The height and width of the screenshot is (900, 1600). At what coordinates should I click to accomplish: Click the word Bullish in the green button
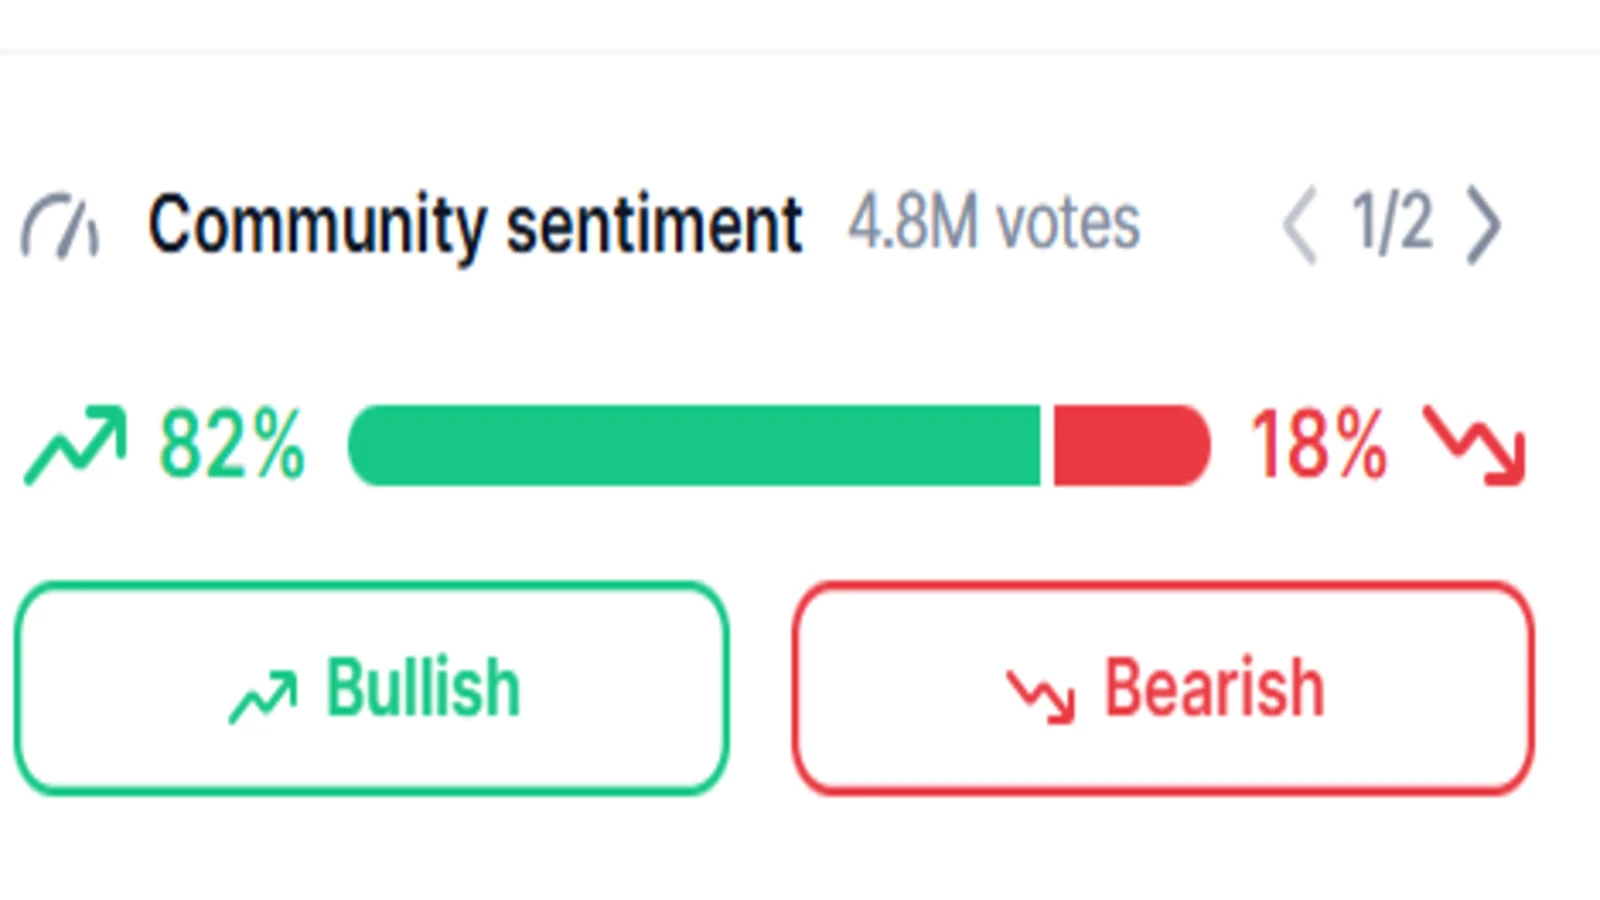[x=423, y=688]
